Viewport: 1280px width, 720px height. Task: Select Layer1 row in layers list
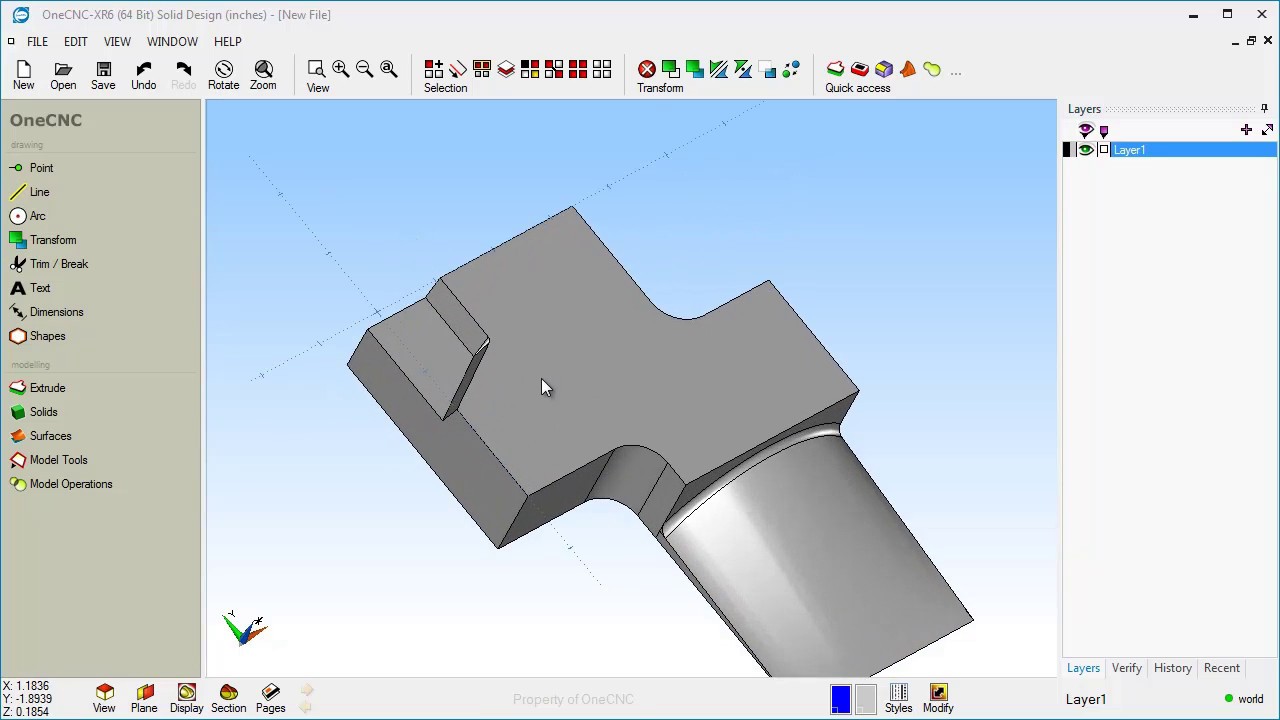(1169, 150)
